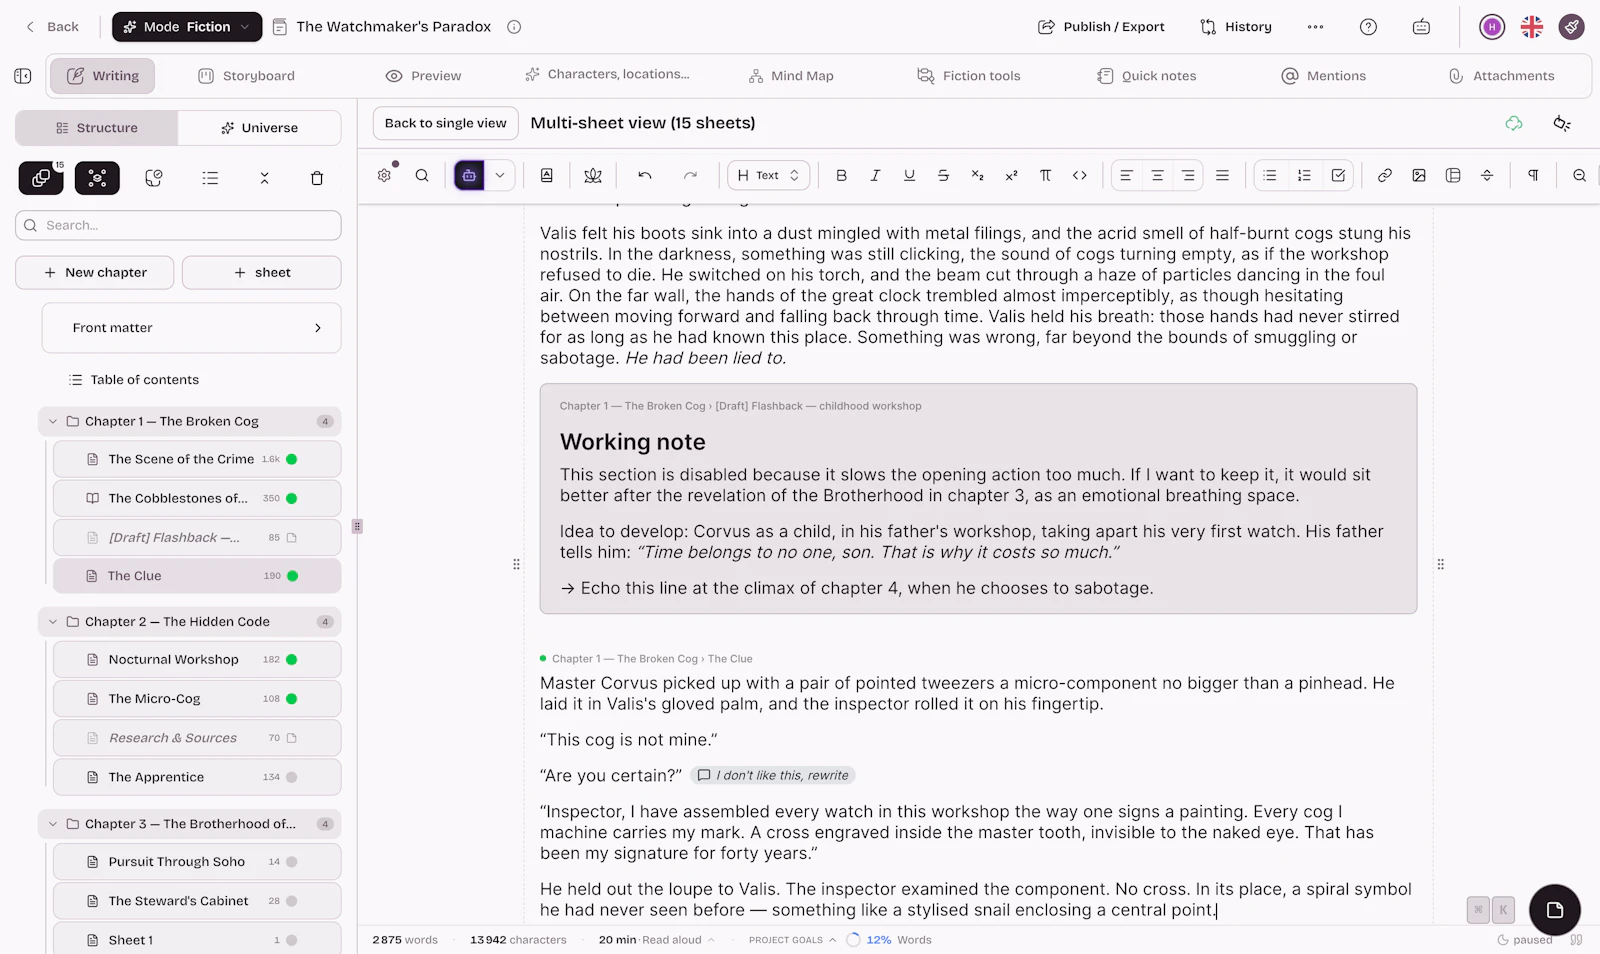
Task: Open Characters, locations tab
Action: coord(607,74)
